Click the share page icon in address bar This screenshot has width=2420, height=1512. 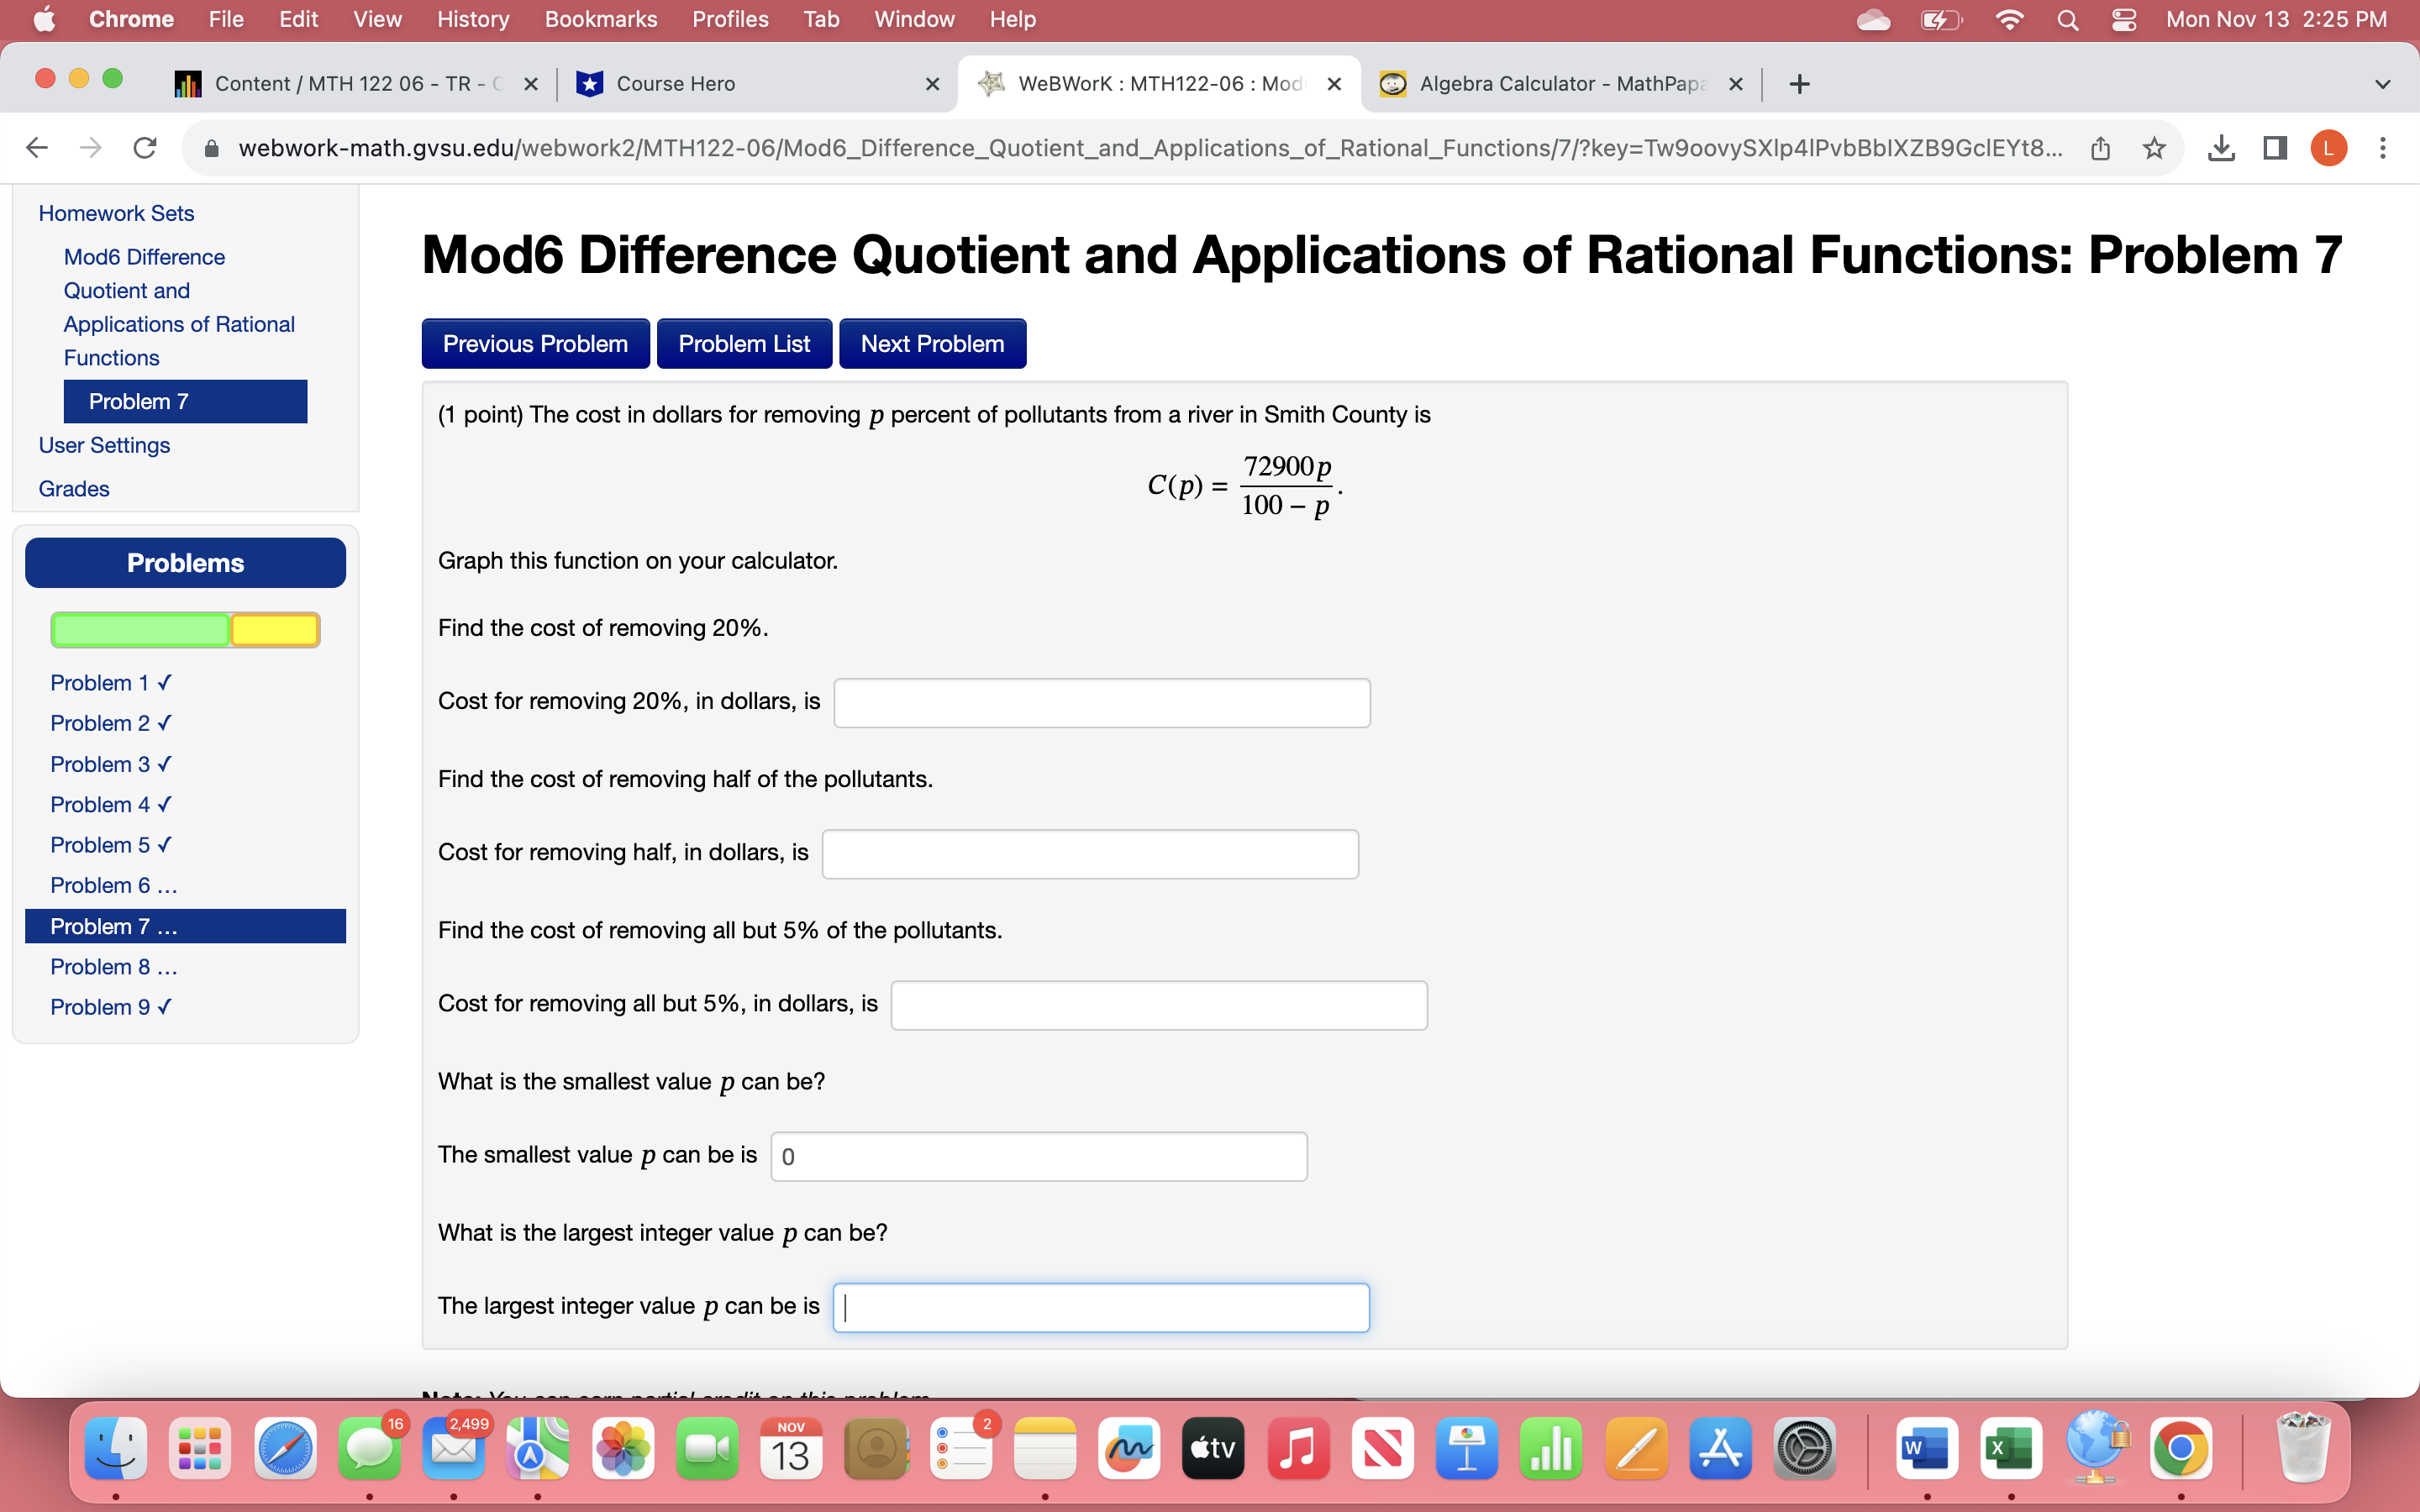tap(2100, 148)
